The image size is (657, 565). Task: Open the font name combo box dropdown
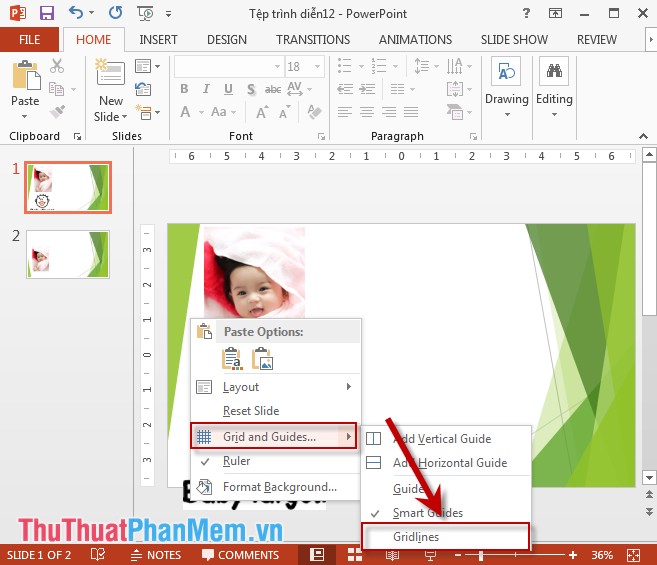(x=277, y=66)
